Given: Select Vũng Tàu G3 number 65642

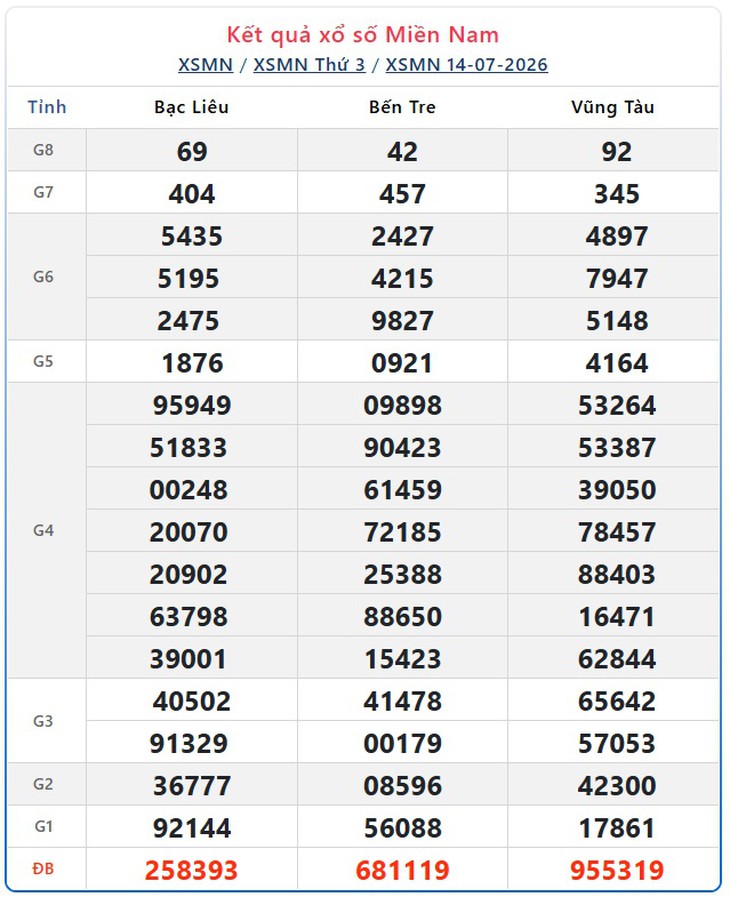Looking at the screenshot, I should pyautogui.click(x=617, y=701).
